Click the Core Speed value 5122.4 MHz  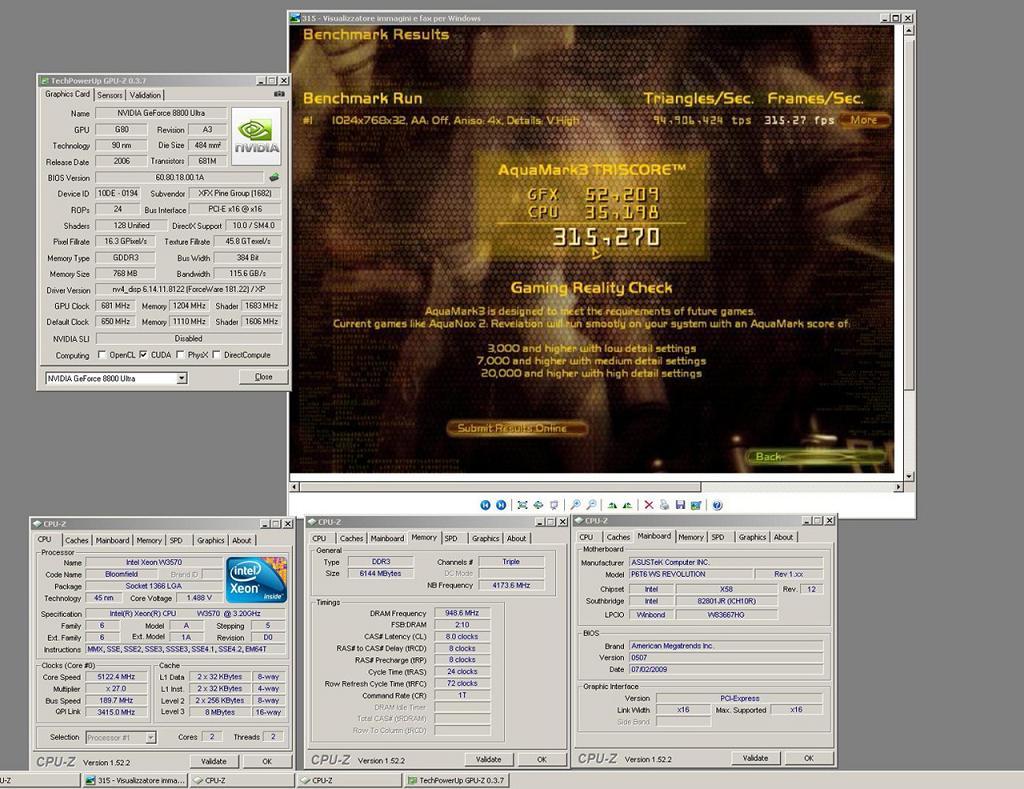[116, 677]
